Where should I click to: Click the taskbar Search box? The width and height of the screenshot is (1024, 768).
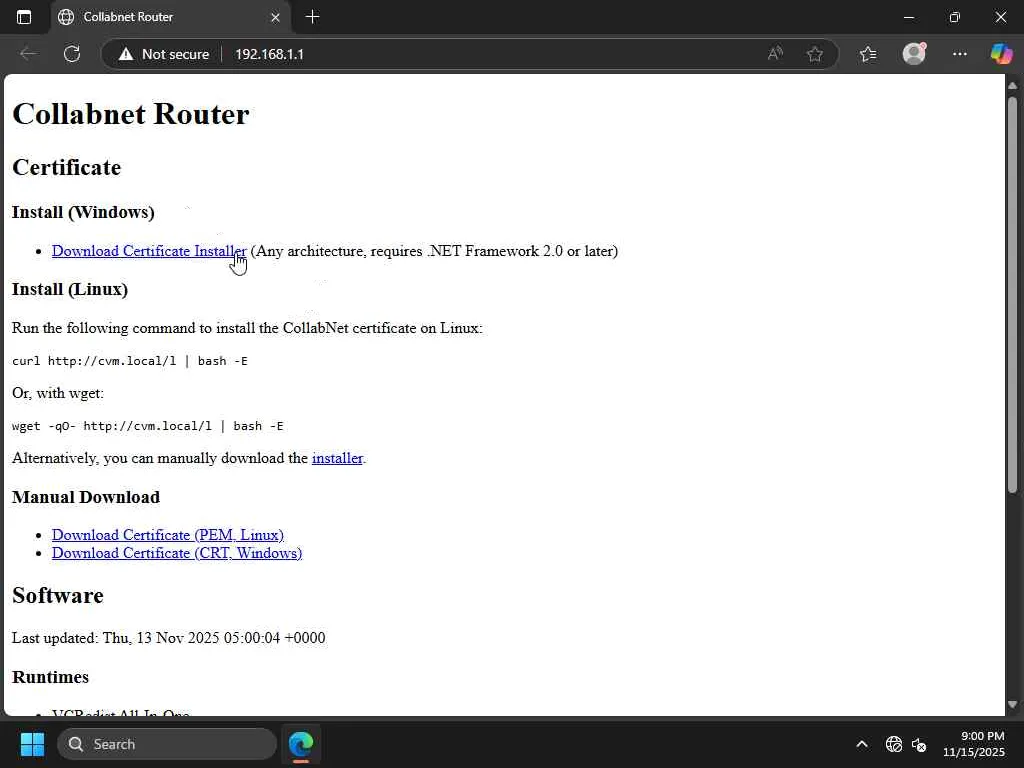pos(167,744)
